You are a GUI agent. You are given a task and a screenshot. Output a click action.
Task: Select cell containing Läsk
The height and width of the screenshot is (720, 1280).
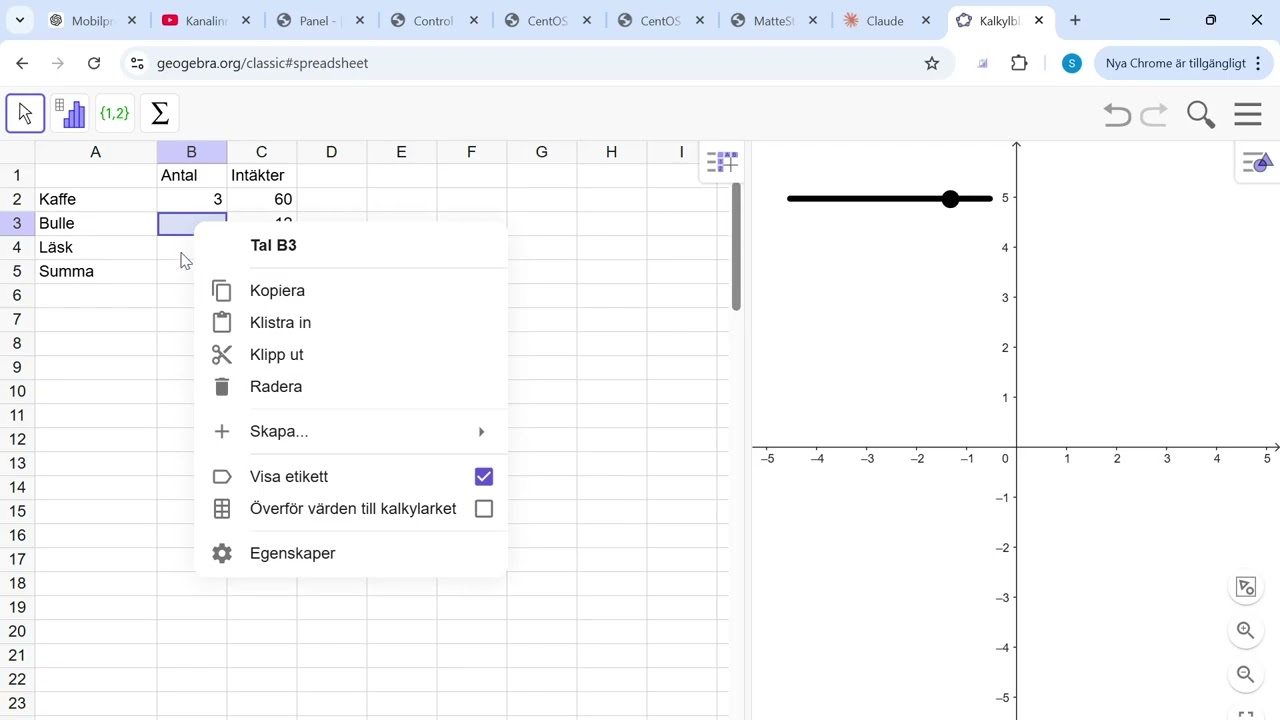pos(96,247)
